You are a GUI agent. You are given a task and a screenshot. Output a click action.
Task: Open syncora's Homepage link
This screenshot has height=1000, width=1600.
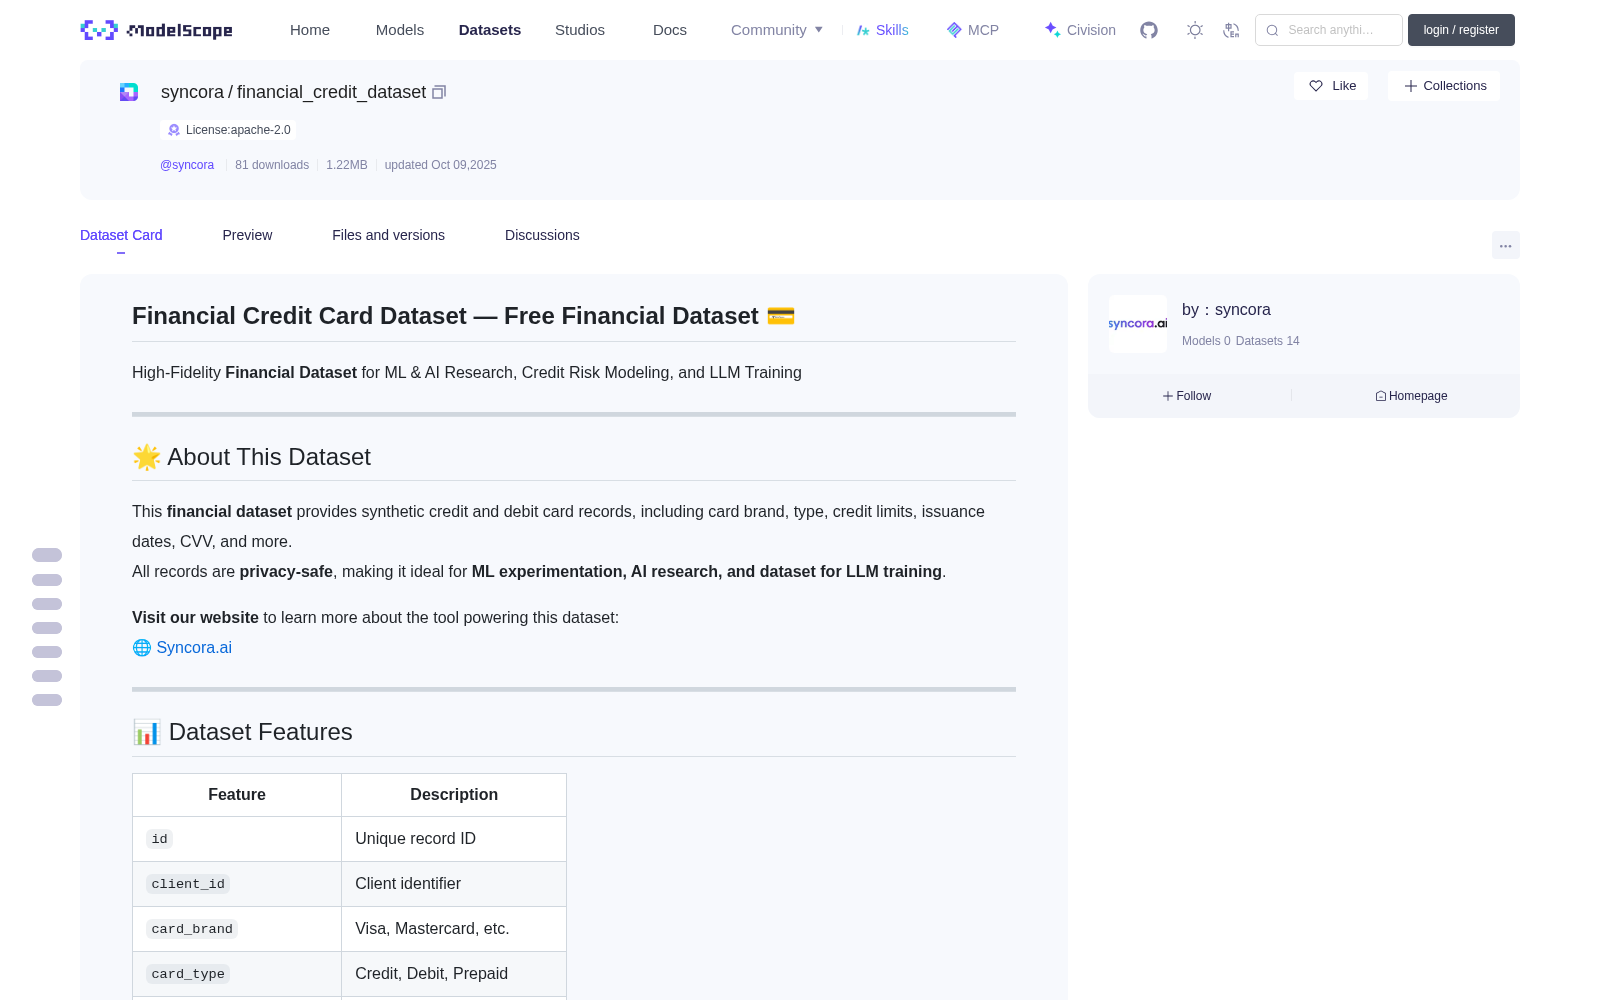(1411, 396)
